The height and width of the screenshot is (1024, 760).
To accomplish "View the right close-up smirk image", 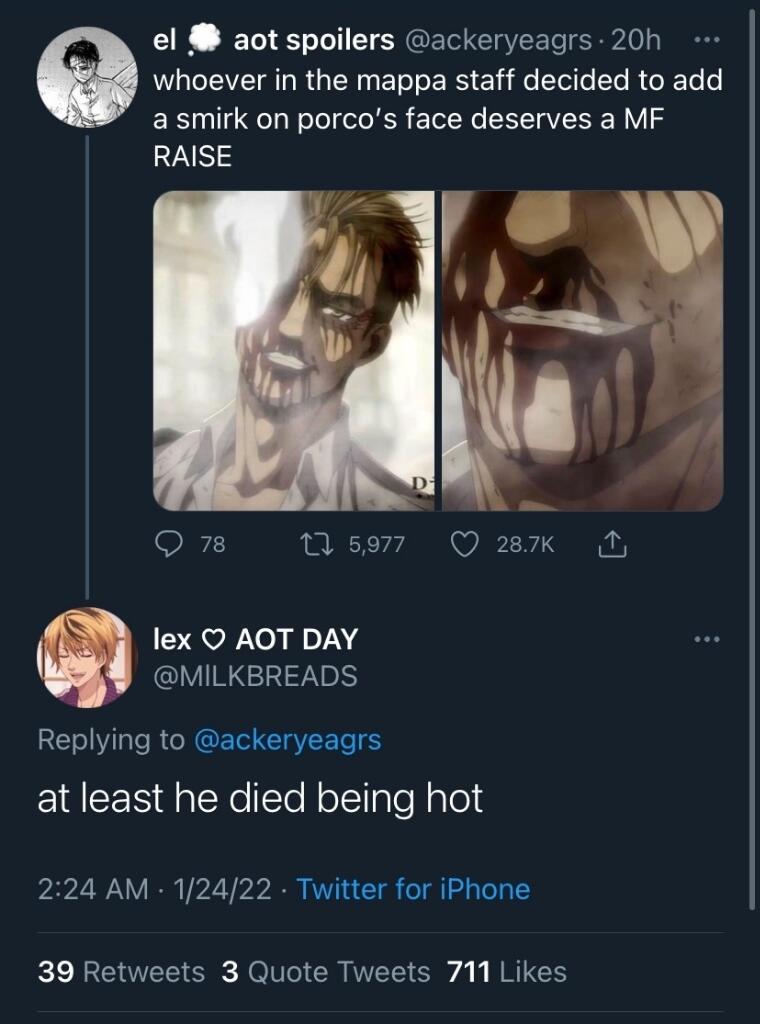I will (582, 350).
